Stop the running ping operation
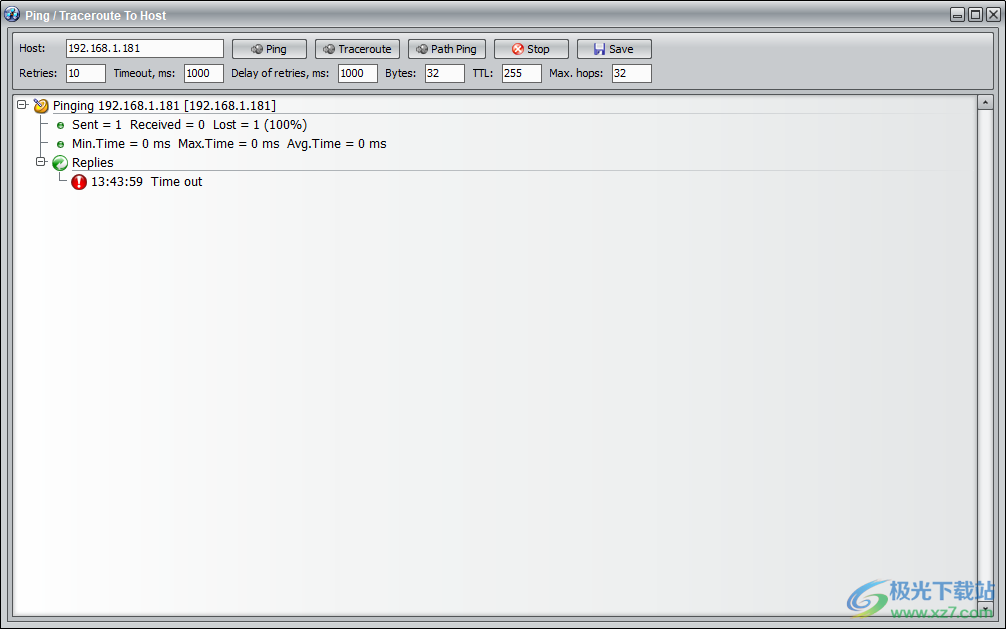The image size is (1006, 629). 531,49
